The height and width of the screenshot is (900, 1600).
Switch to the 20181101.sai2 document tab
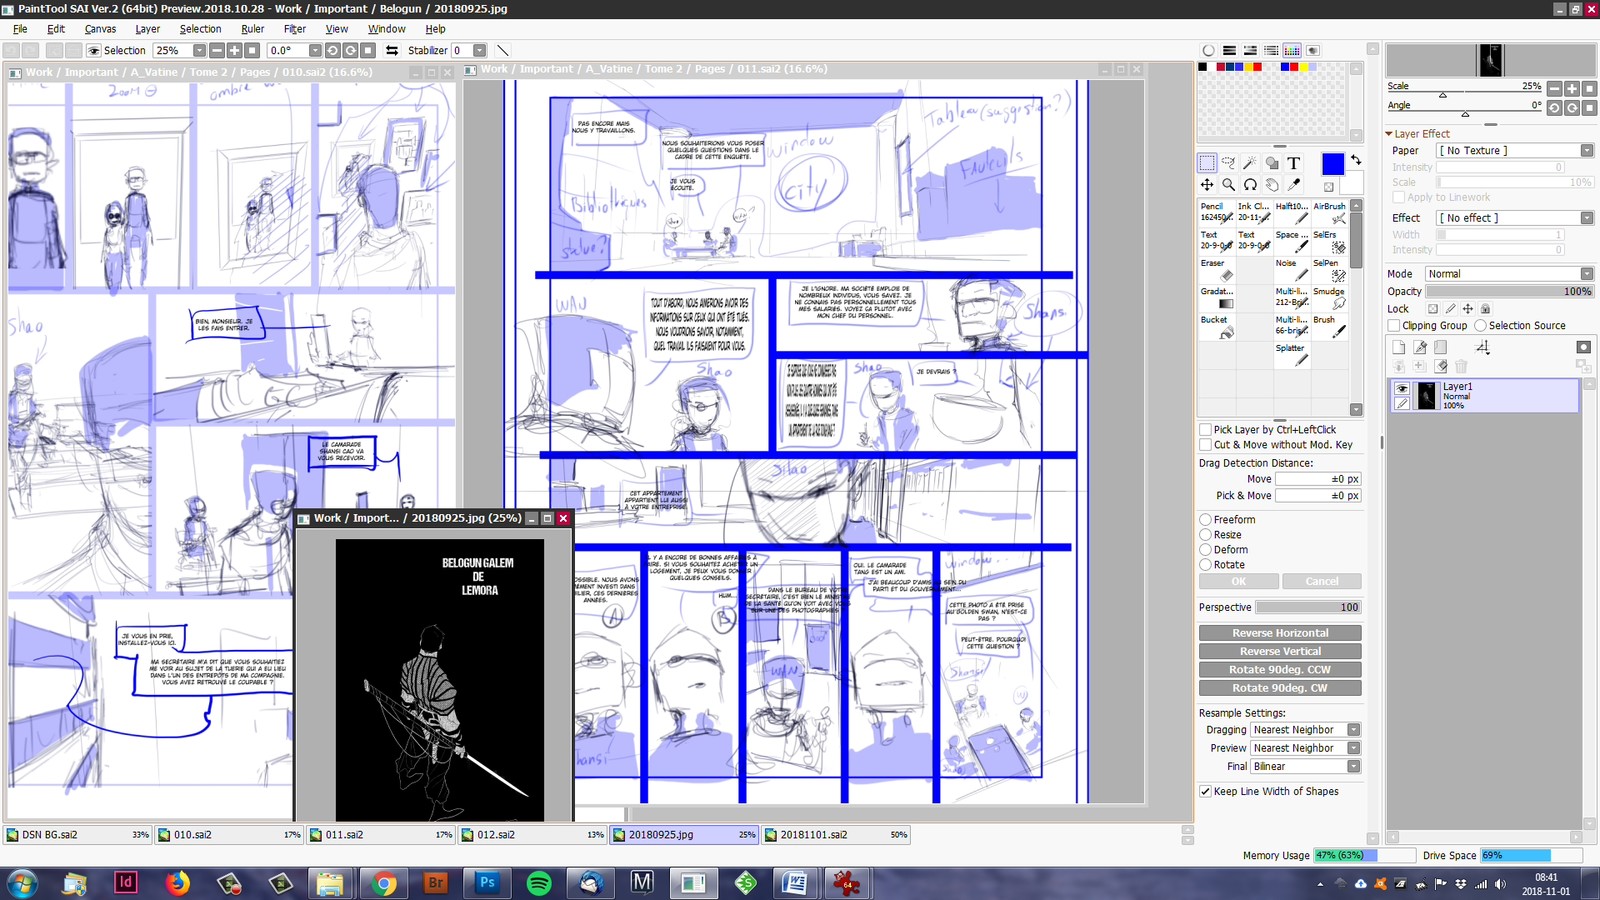pos(836,834)
